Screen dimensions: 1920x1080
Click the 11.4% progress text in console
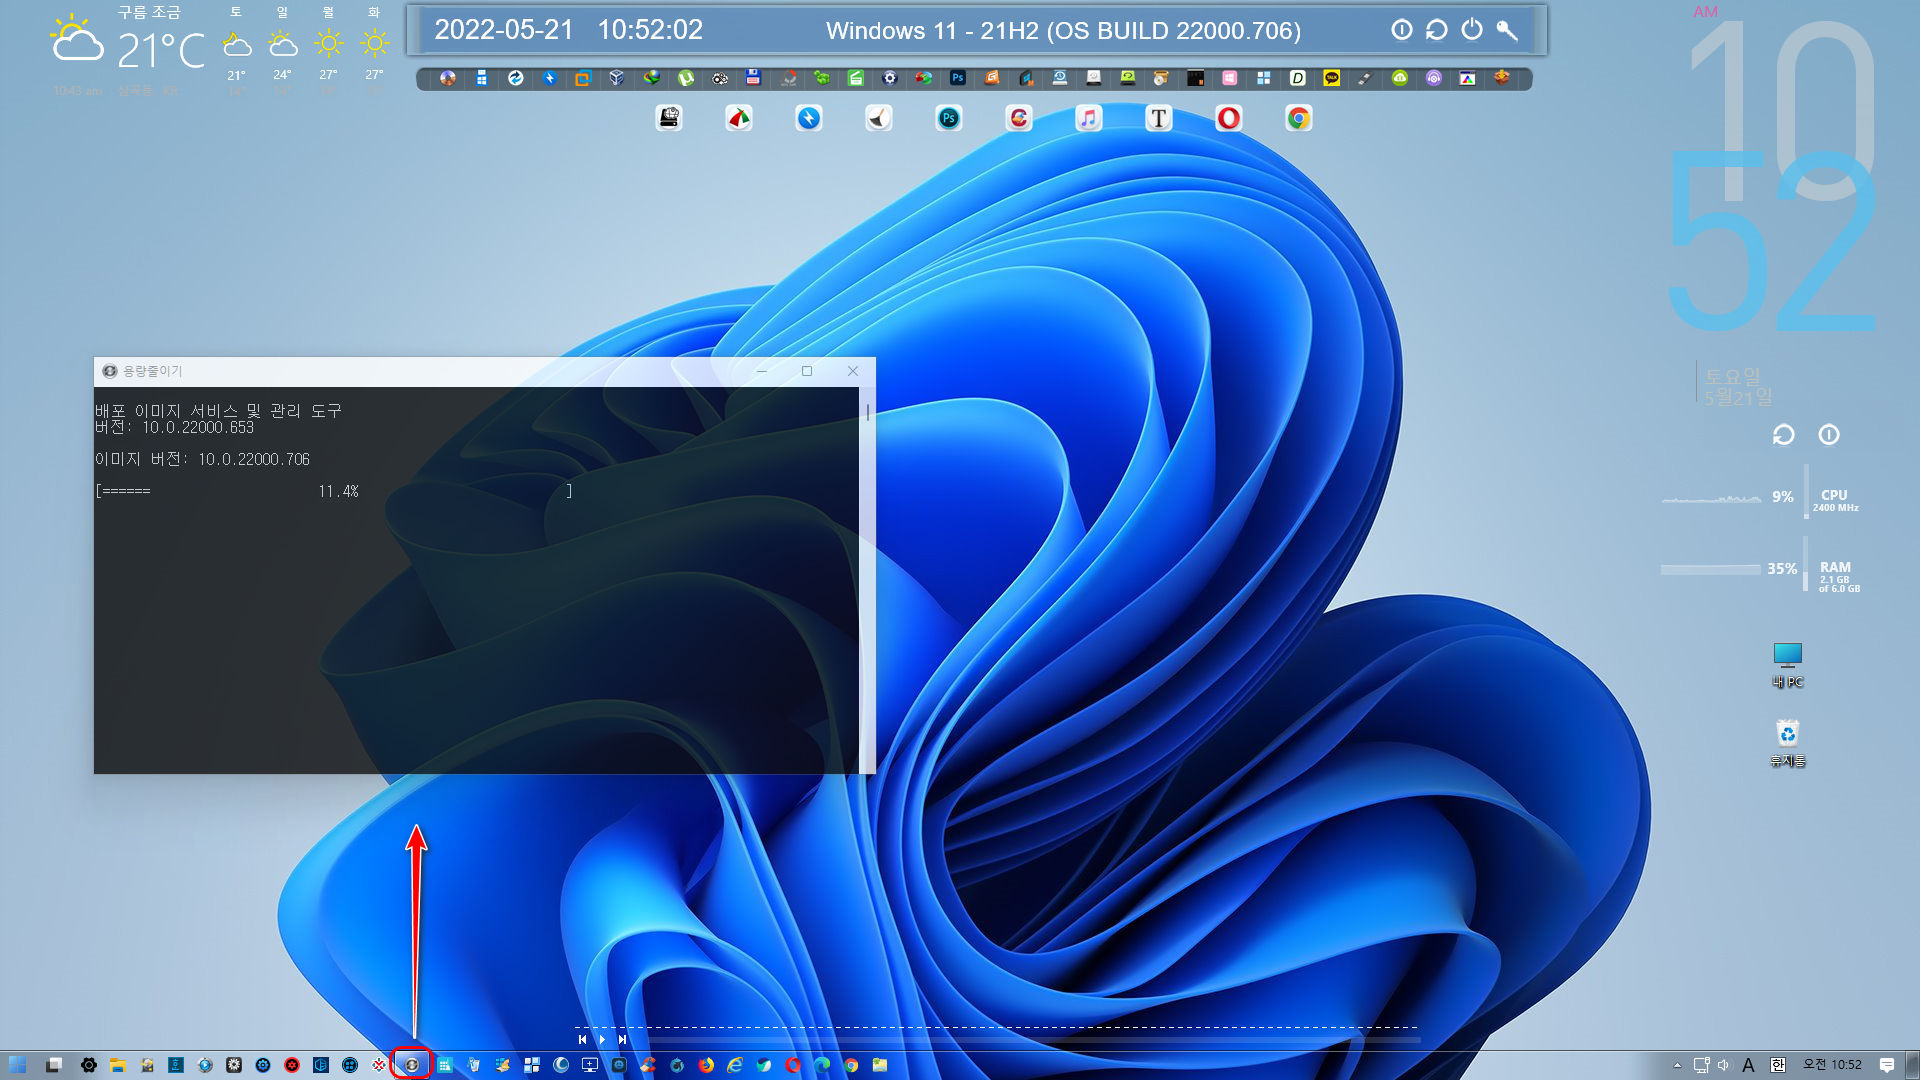click(338, 491)
